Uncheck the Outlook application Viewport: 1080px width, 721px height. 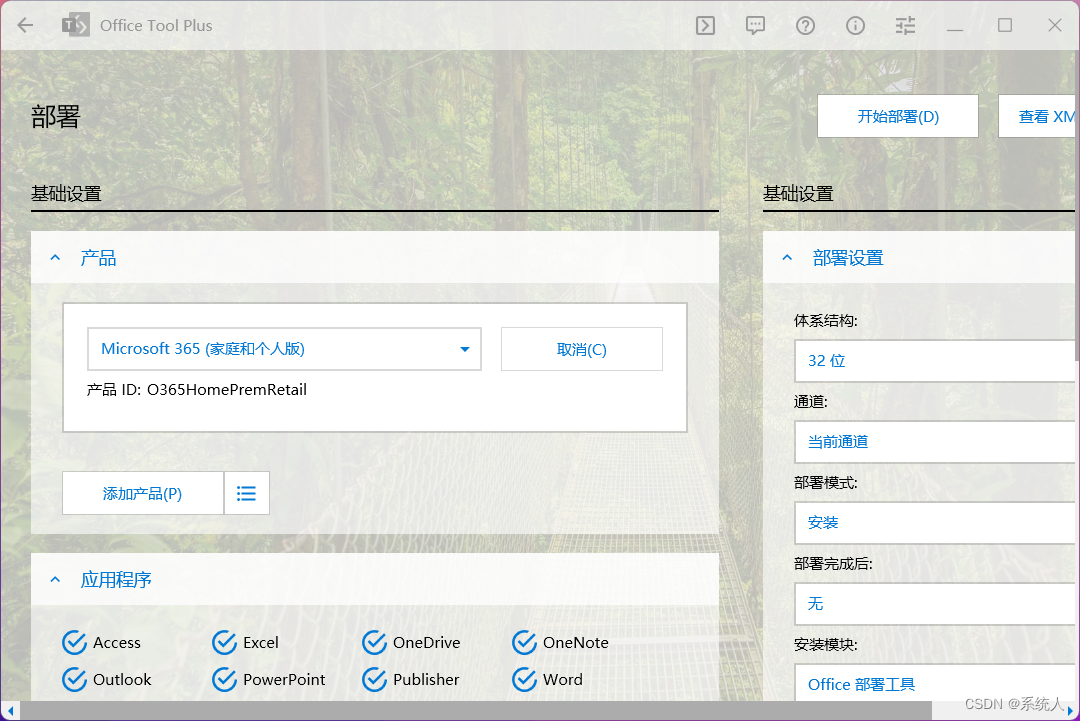coord(74,680)
